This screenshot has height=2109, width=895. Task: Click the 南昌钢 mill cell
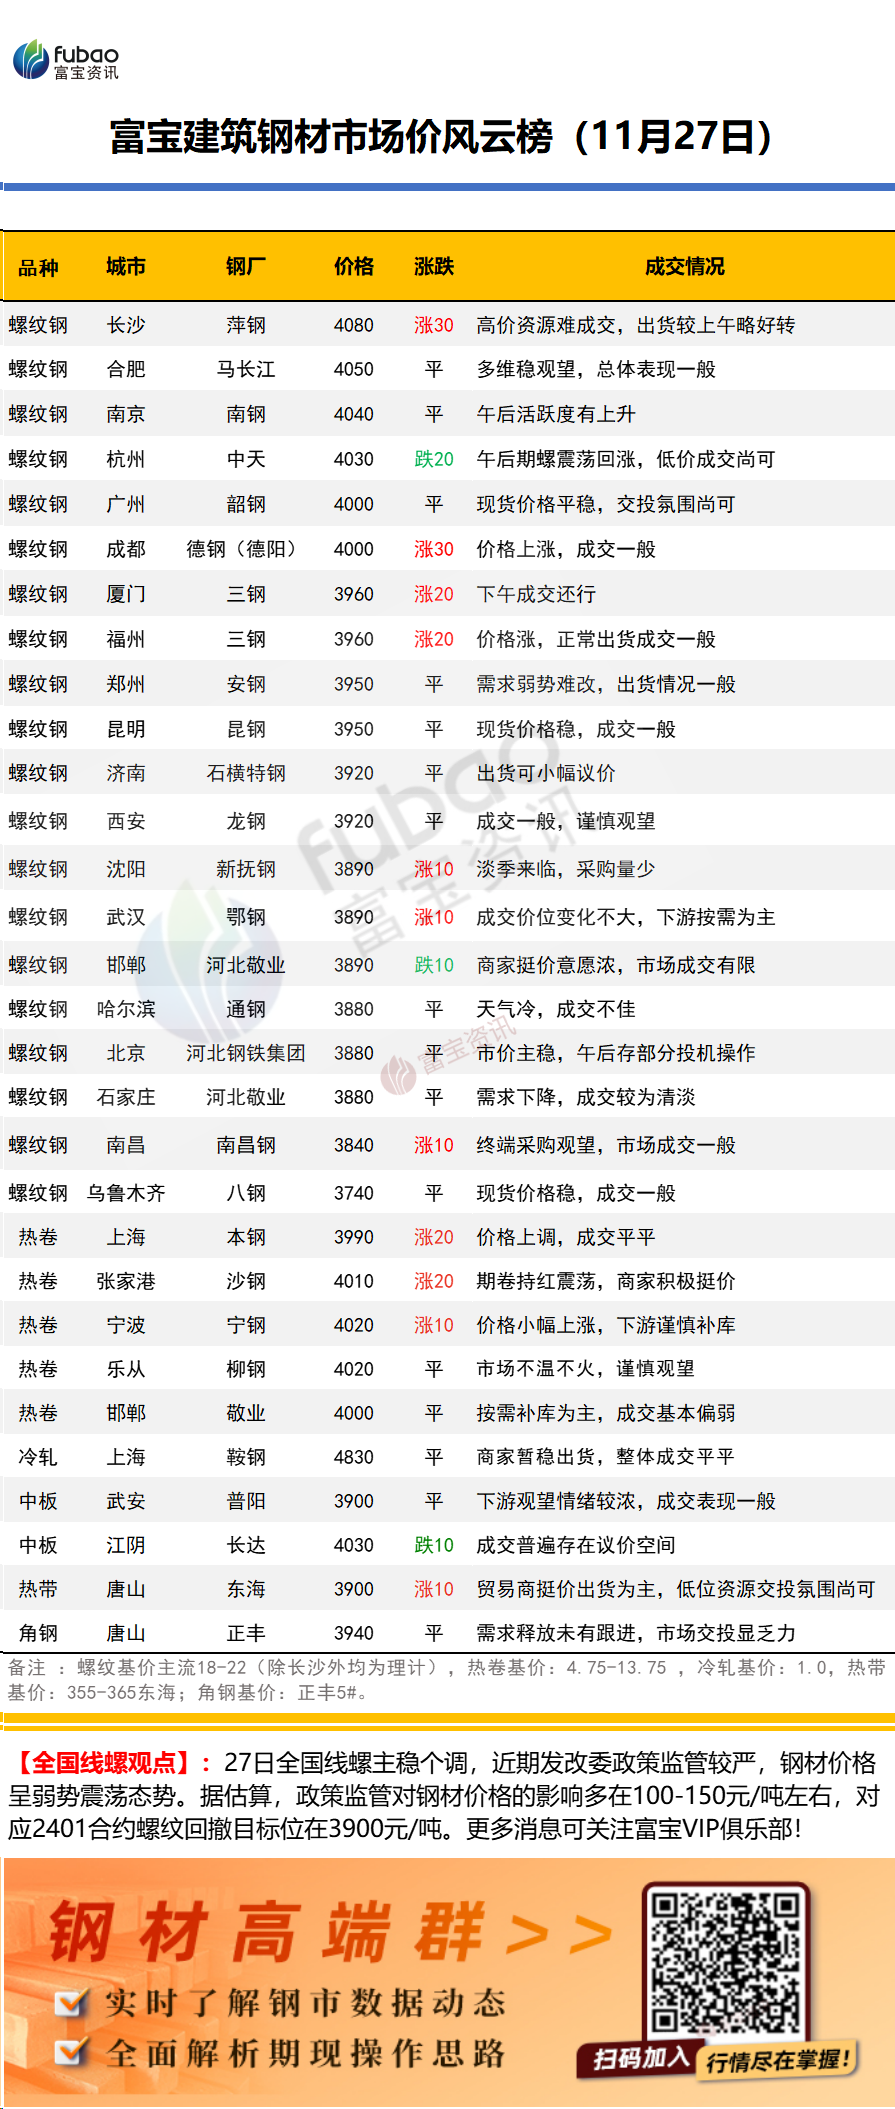(x=246, y=1145)
